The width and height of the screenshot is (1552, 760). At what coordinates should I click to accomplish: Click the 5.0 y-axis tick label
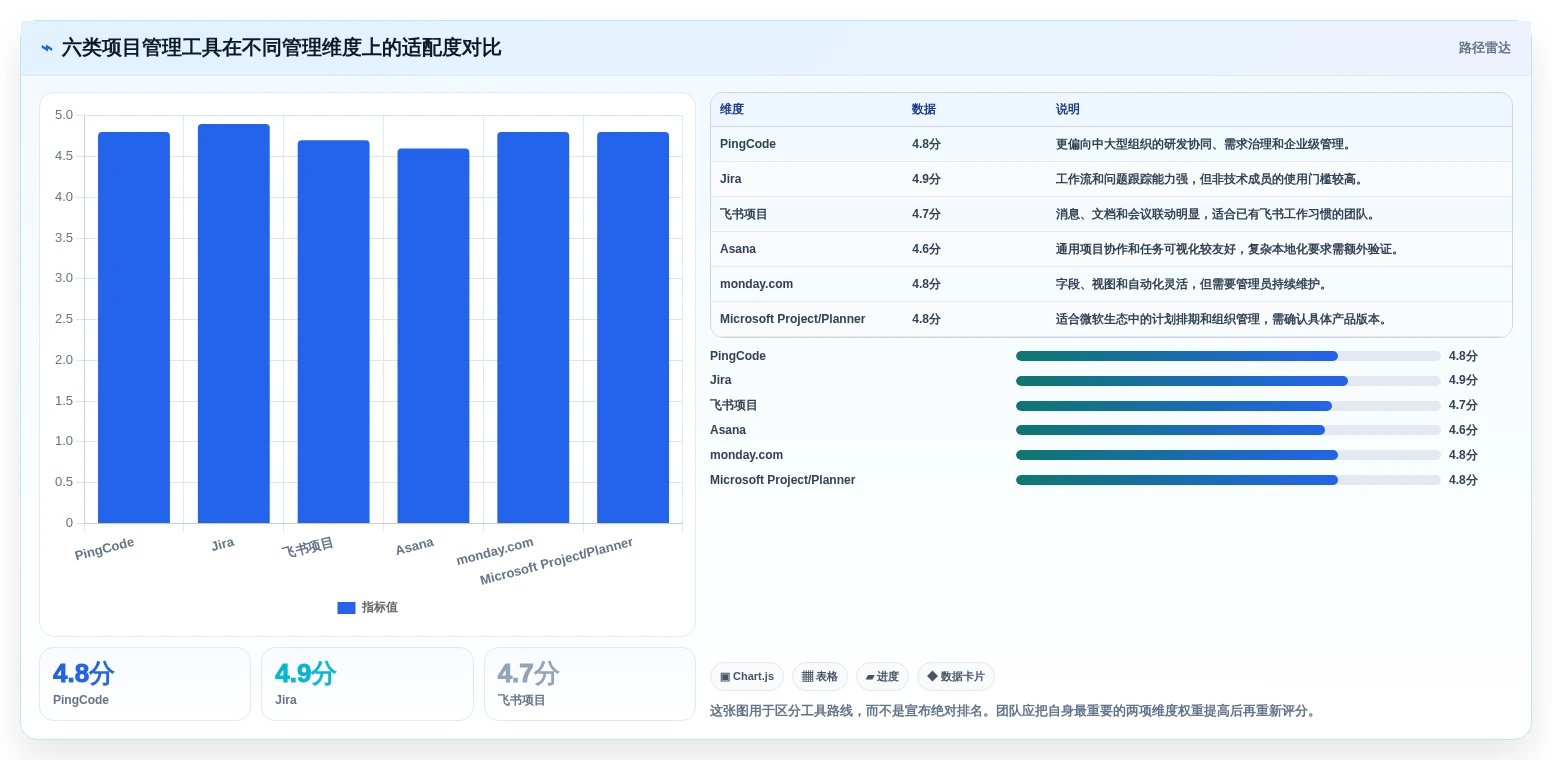tap(64, 115)
